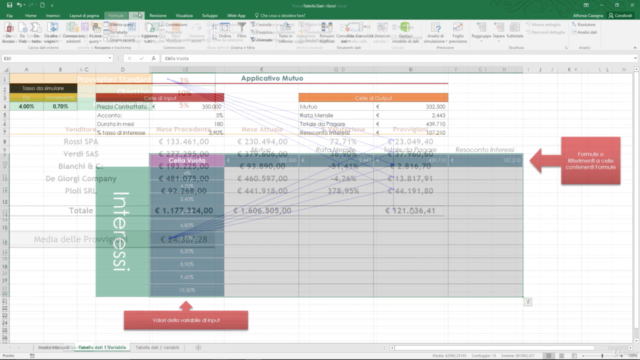
Task: Click the horizontal scrollbar
Action: point(494,348)
